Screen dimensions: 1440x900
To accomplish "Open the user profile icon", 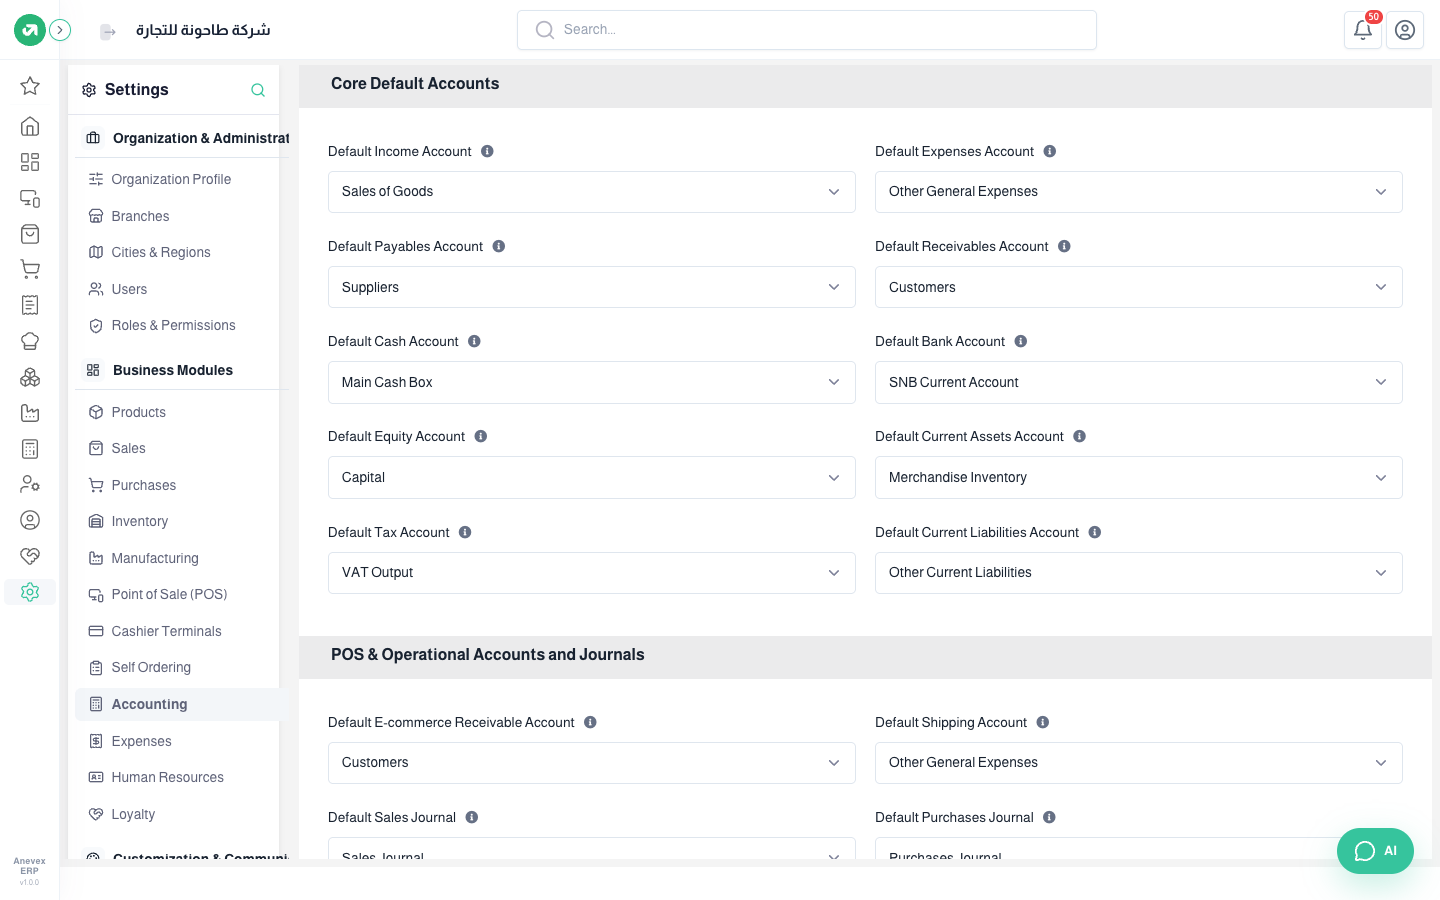I will 1405,30.
